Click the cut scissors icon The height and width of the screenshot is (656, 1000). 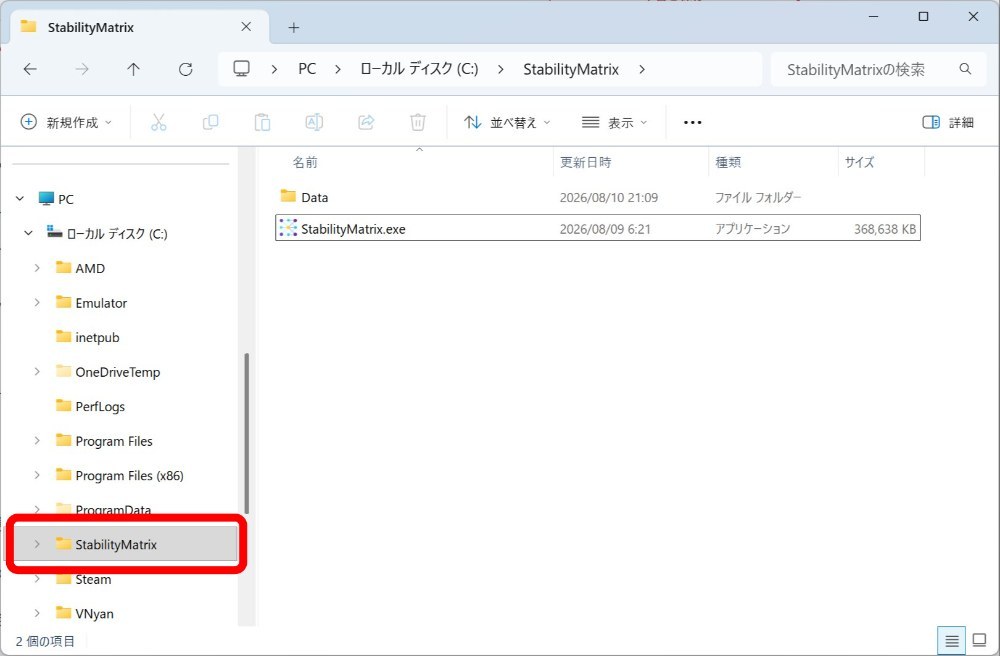[159, 122]
